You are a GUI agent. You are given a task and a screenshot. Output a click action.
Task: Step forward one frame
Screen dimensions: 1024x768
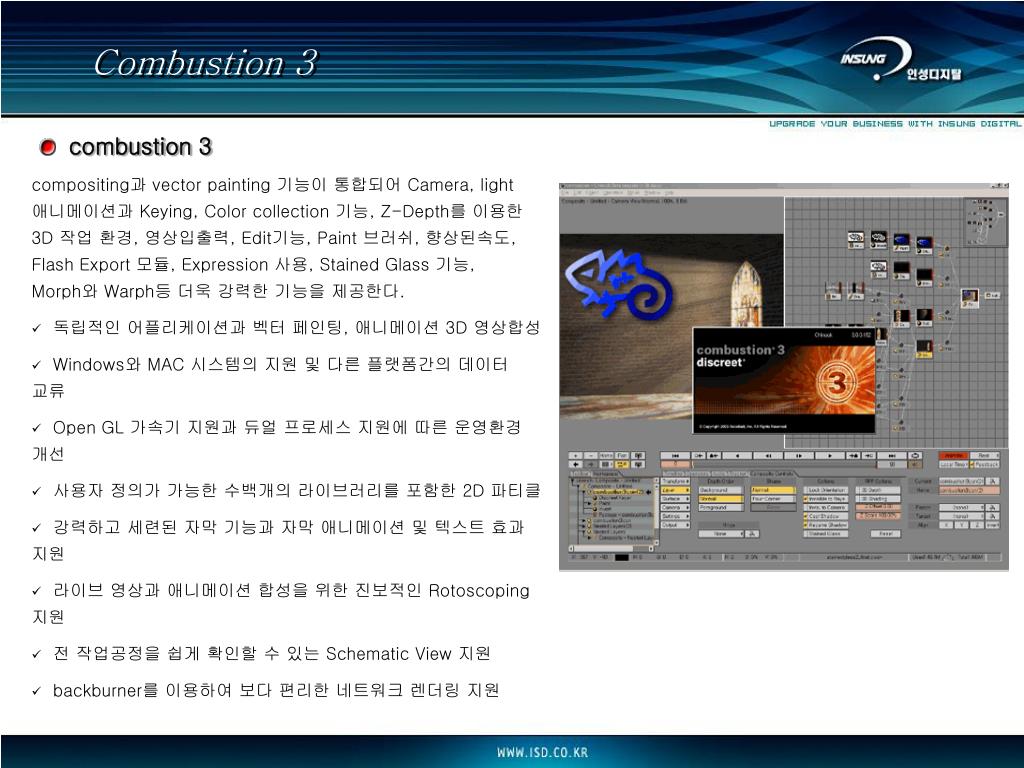tap(799, 455)
